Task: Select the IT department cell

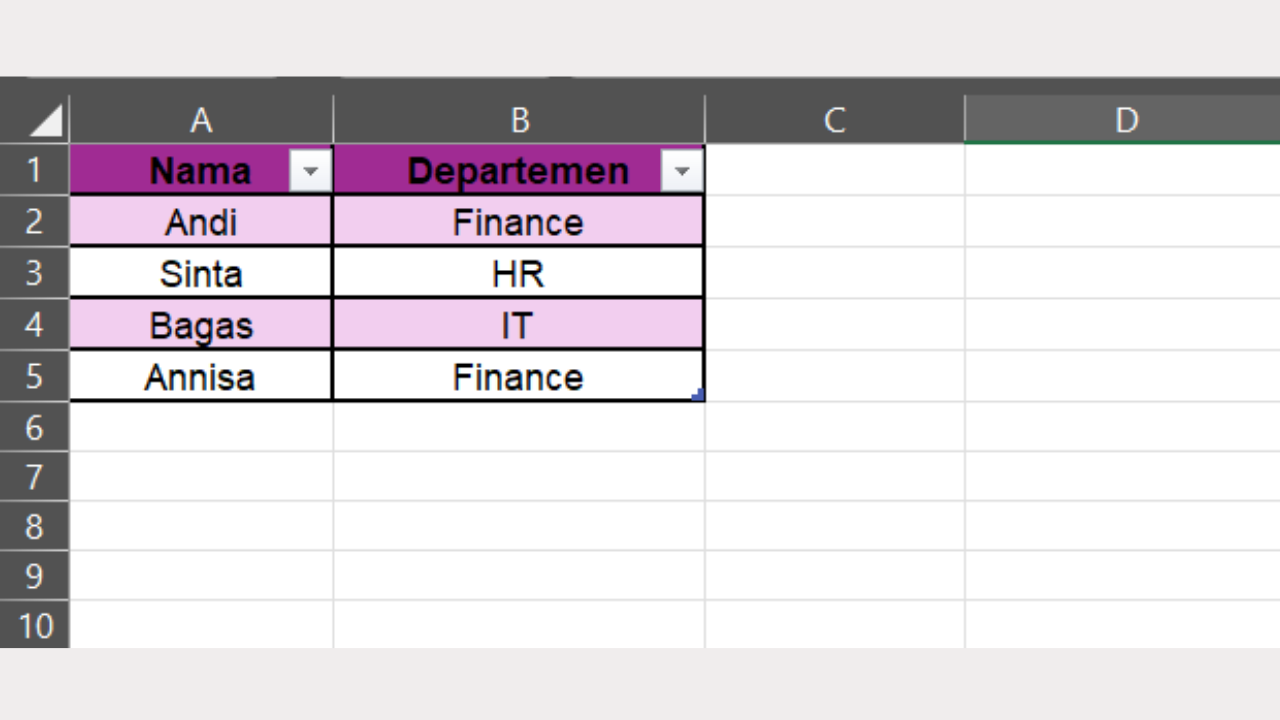Action: [519, 325]
